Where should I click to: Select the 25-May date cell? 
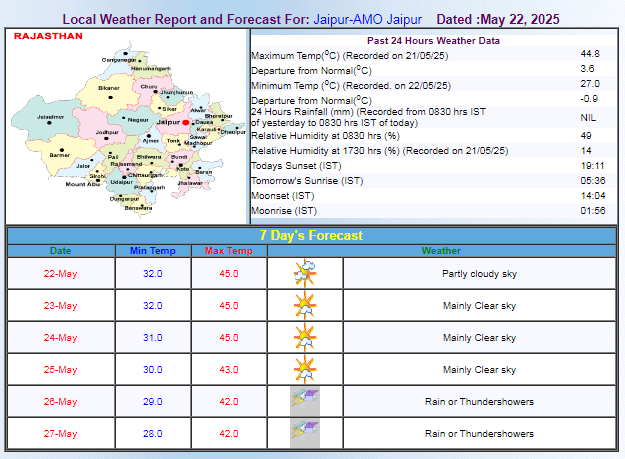pyautogui.click(x=61, y=370)
